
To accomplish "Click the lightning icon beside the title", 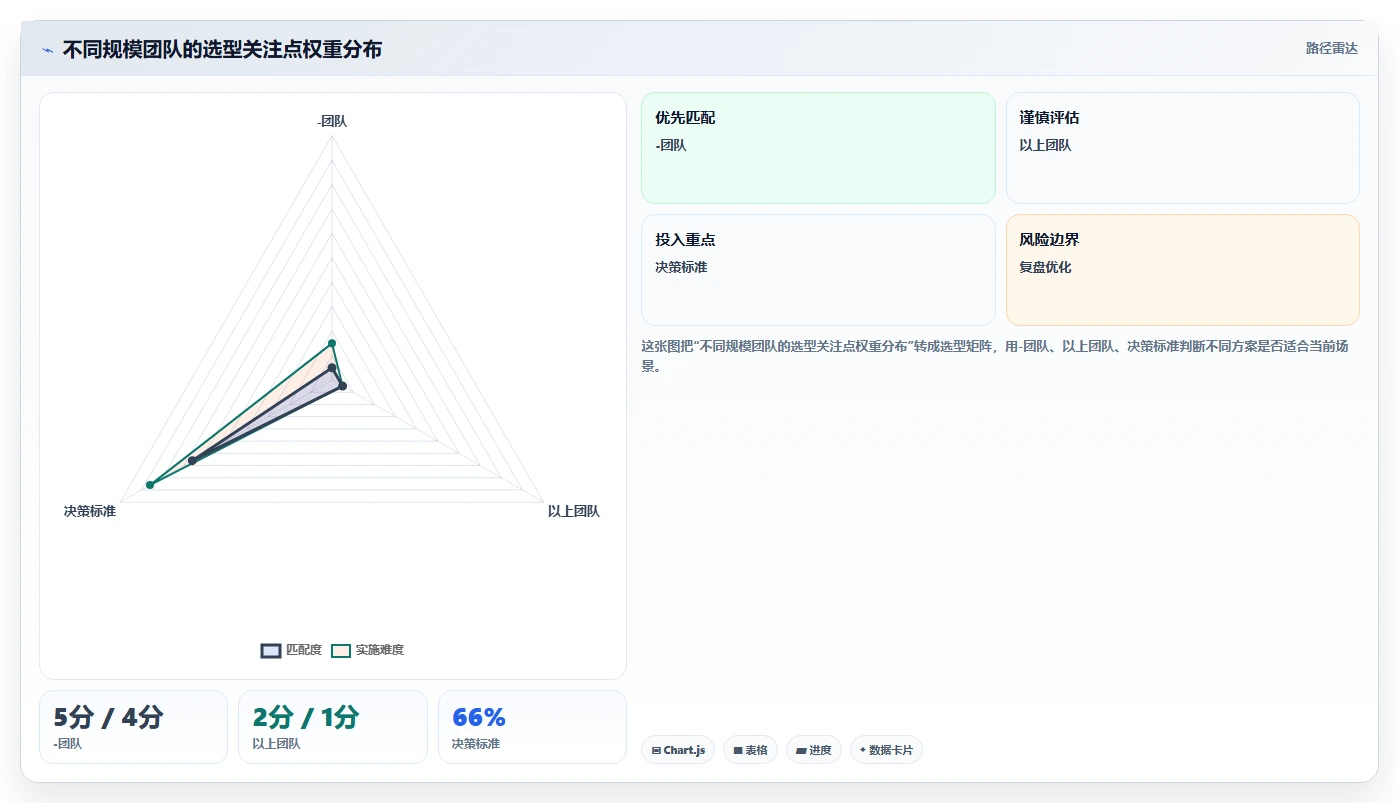I will [47, 50].
